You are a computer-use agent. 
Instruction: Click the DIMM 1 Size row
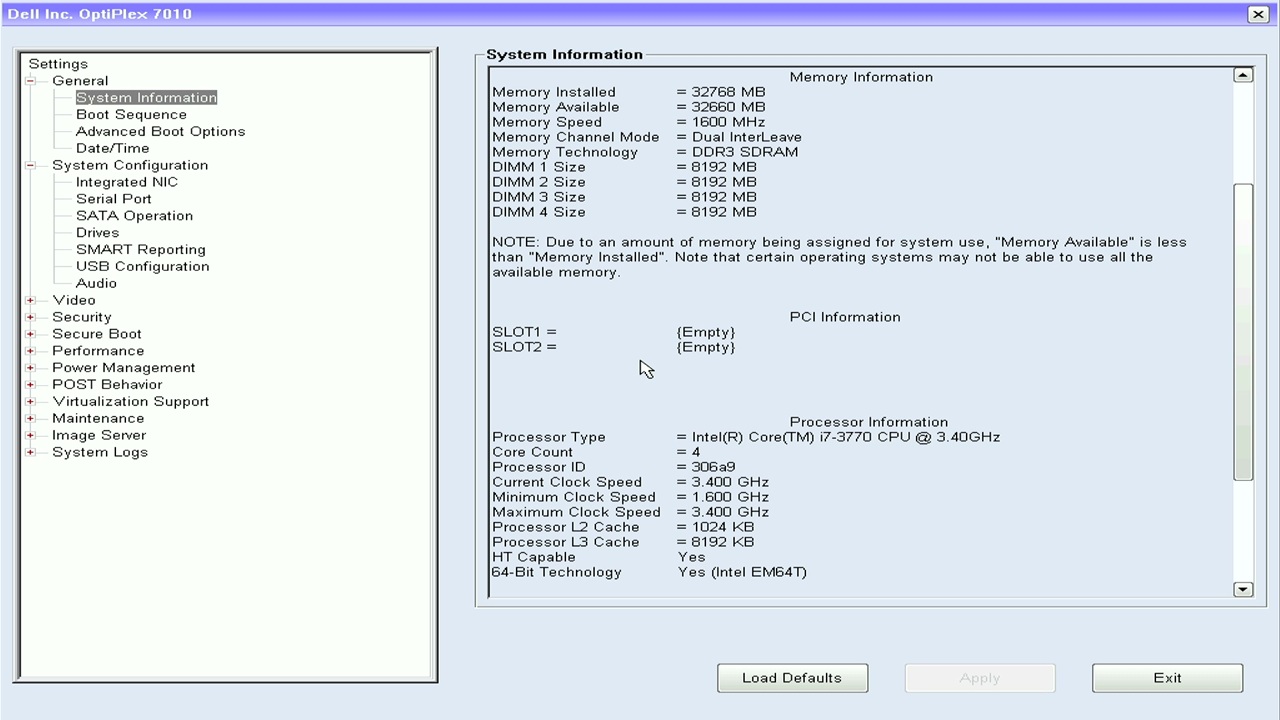[x=625, y=167]
